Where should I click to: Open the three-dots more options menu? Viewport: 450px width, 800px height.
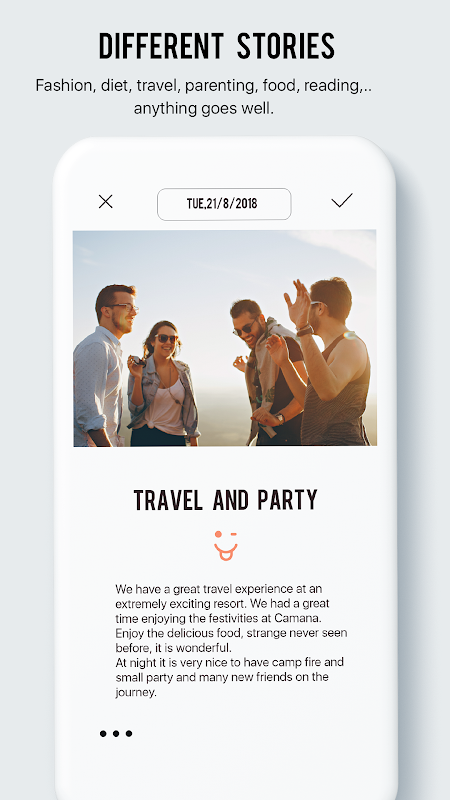(116, 734)
